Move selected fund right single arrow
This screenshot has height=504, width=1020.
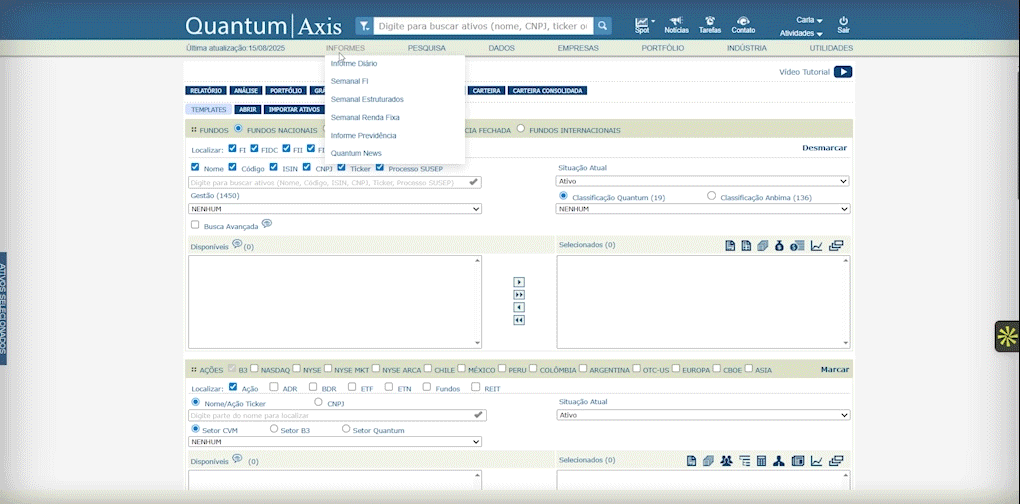(x=519, y=282)
